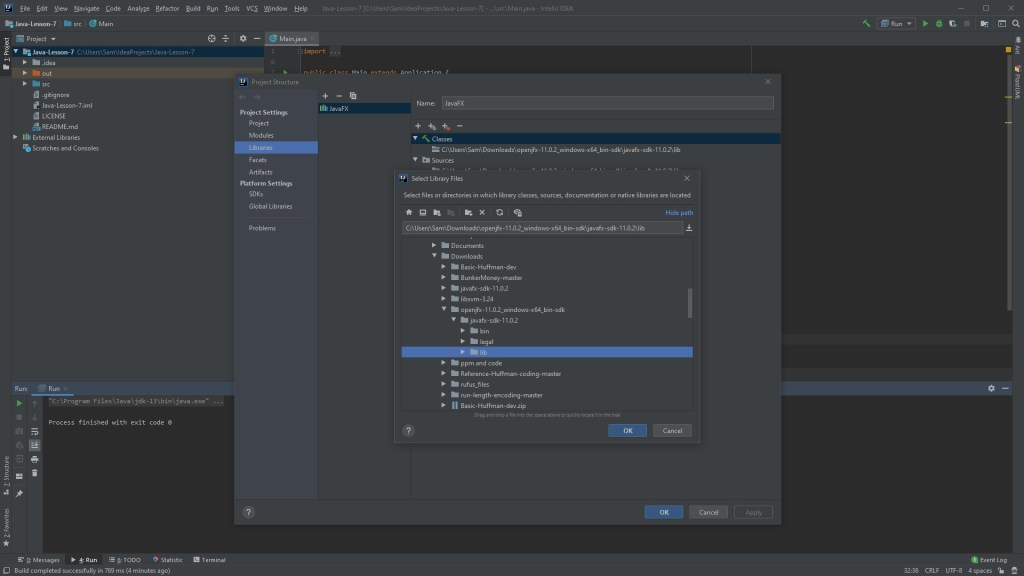Click the Refresh icon in Select Library Files
The image size is (1024, 576).
pos(499,212)
